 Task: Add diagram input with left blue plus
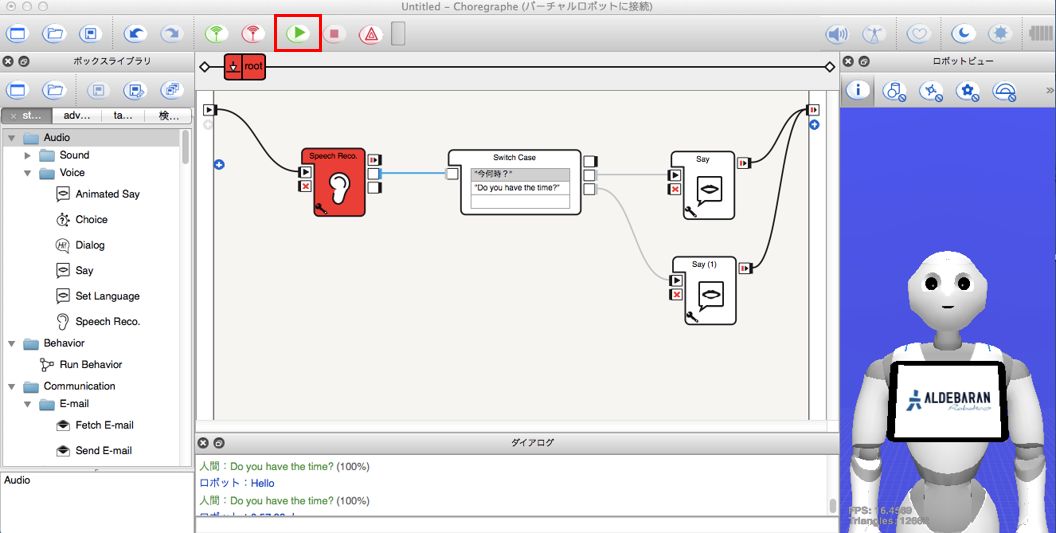(219, 164)
